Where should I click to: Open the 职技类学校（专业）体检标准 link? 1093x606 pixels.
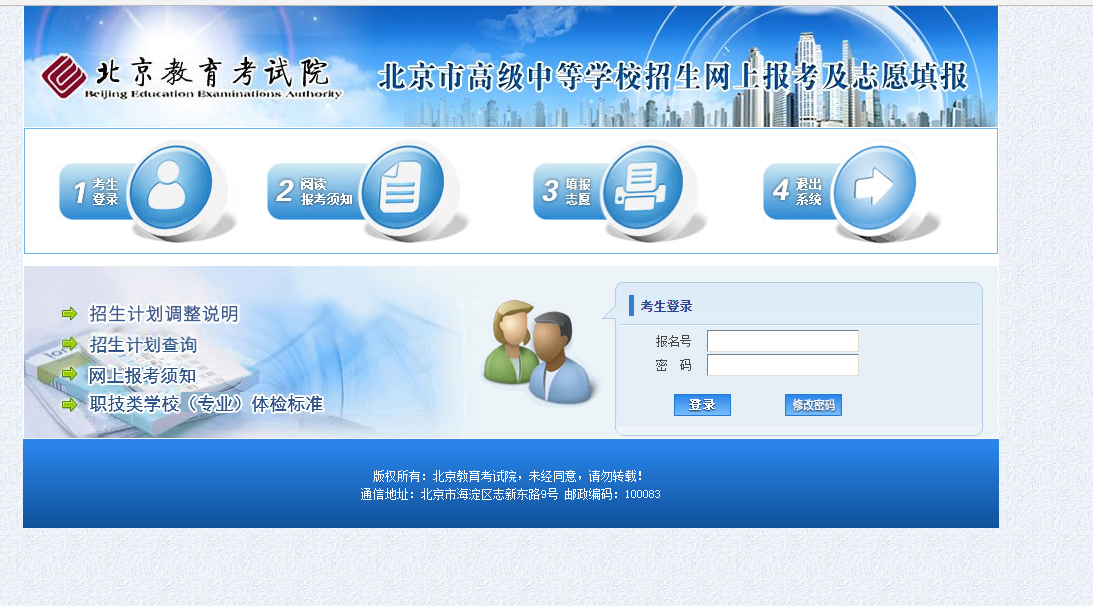coord(206,404)
